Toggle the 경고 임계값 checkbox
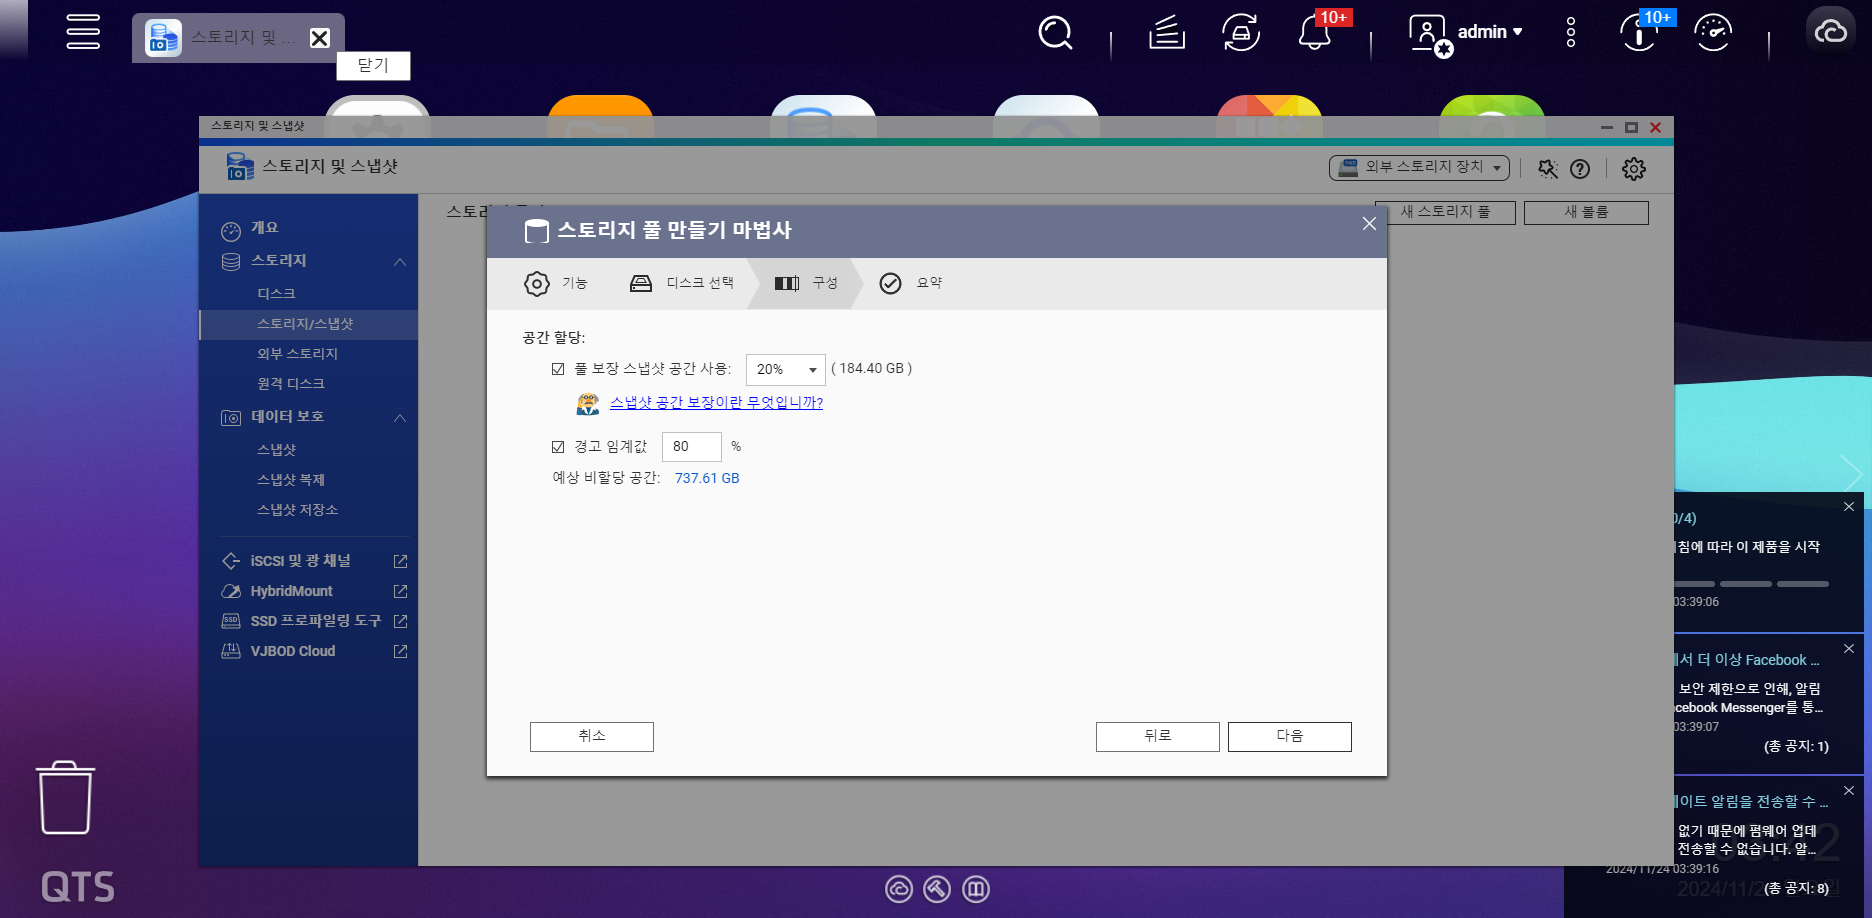The height and width of the screenshot is (918, 1872). coord(558,447)
